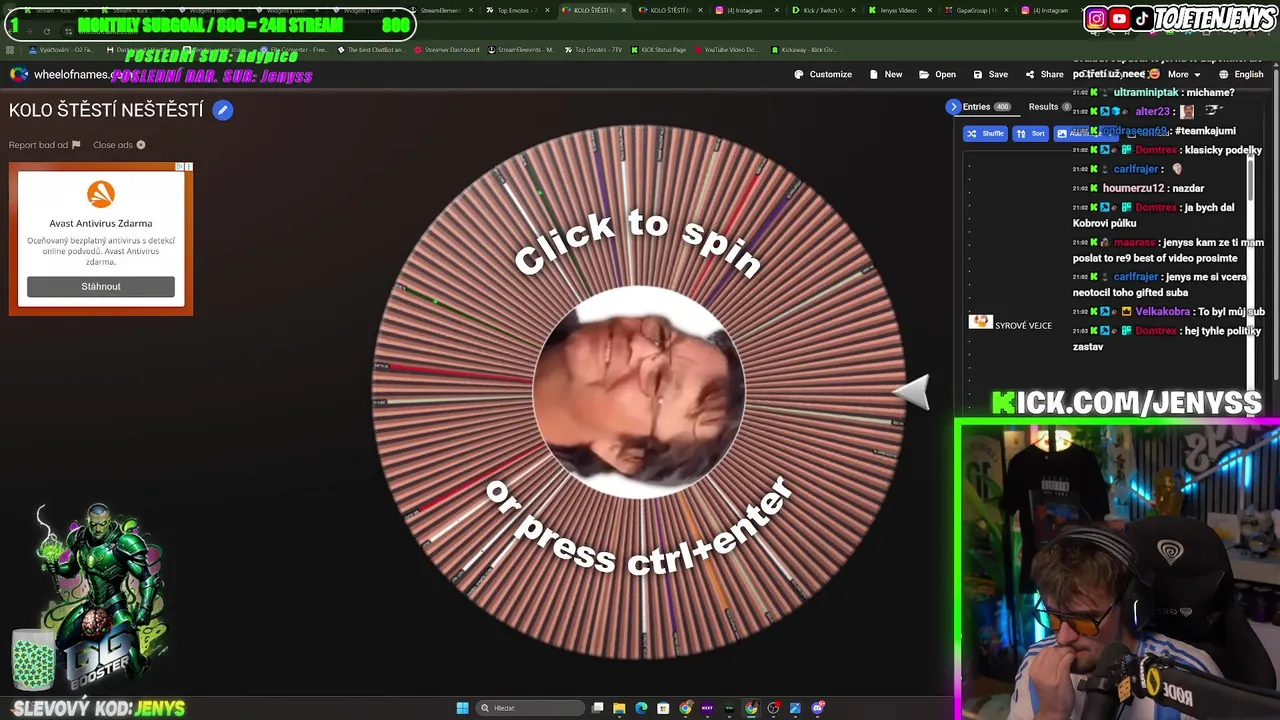The width and height of the screenshot is (1280, 720).
Task: Collapse entries panel with chevron button
Action: coord(953,107)
